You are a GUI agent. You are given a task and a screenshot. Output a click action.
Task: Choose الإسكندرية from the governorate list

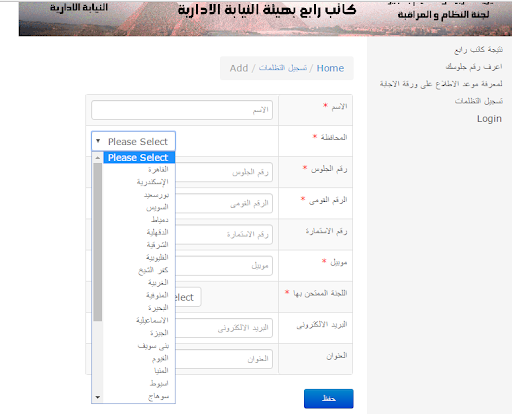[x=139, y=182]
